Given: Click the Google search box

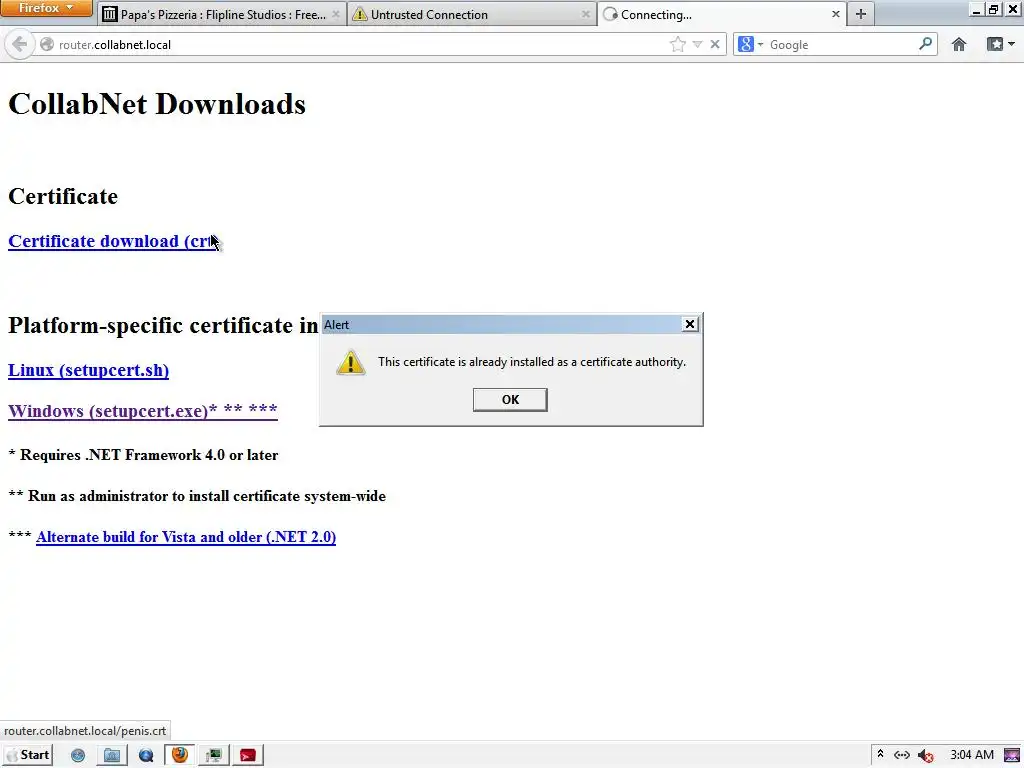Looking at the screenshot, I should click(842, 44).
